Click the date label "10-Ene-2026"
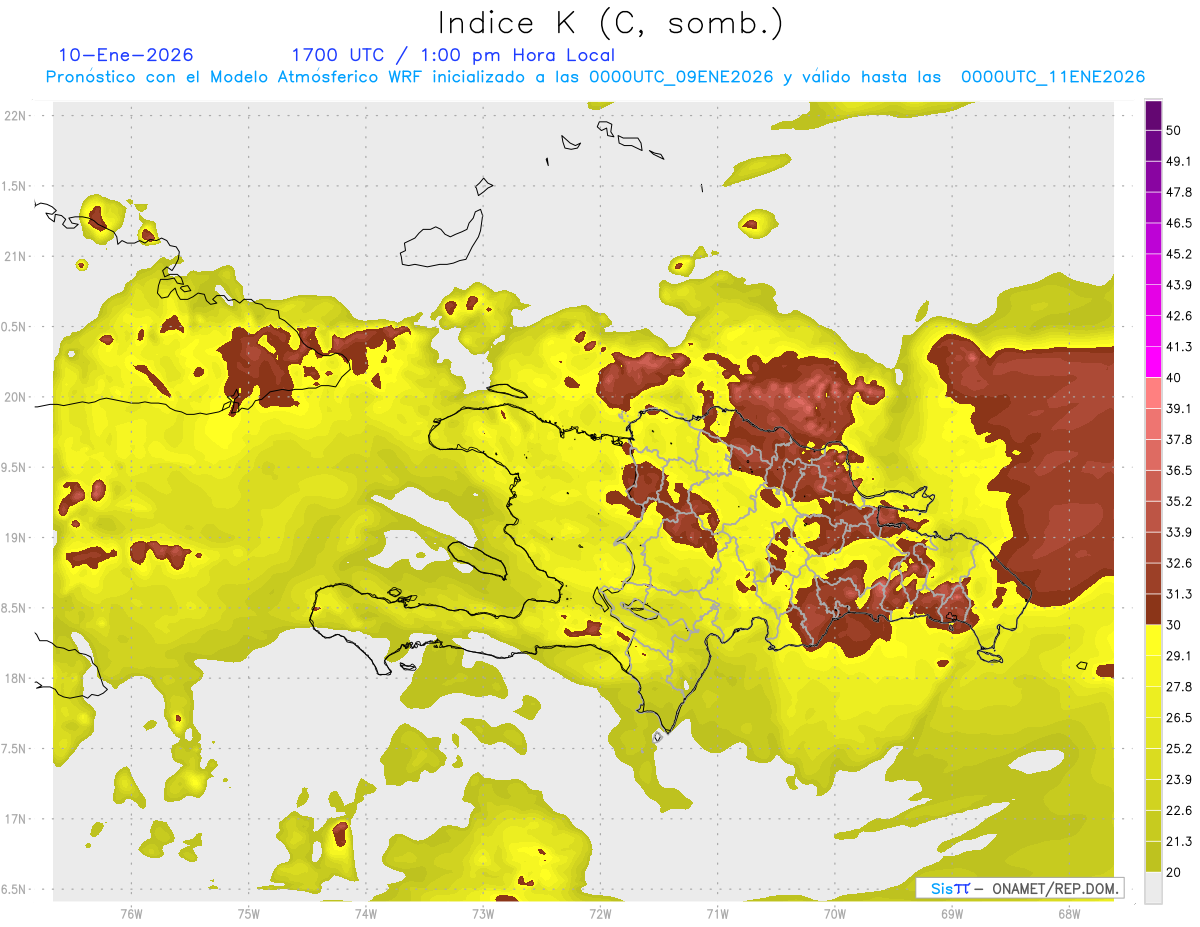Image resolution: width=1200 pixels, height=927 pixels. click(x=126, y=55)
